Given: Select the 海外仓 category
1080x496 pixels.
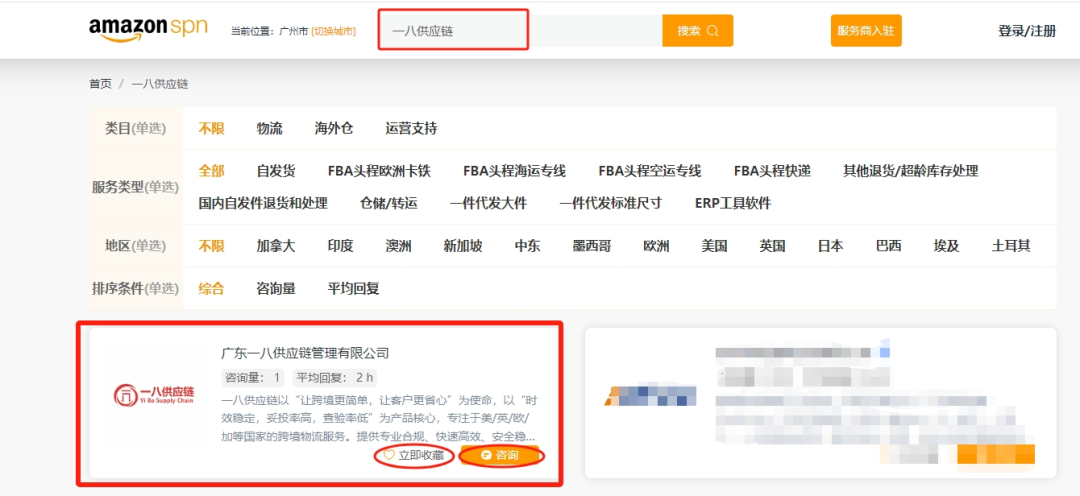Looking at the screenshot, I should (x=334, y=128).
